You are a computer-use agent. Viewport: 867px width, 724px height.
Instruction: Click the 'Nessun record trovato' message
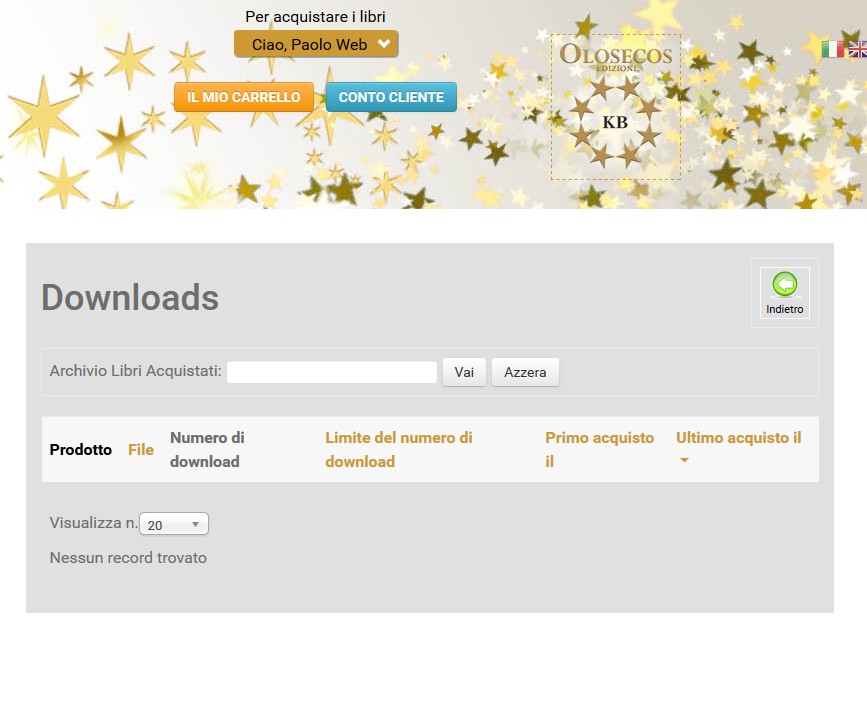click(x=128, y=558)
